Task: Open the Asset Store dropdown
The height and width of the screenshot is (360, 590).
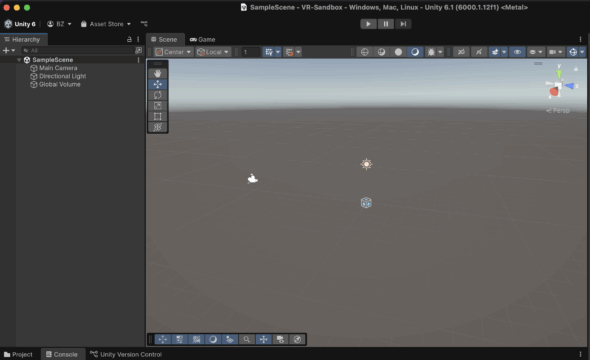Action: click(x=105, y=24)
